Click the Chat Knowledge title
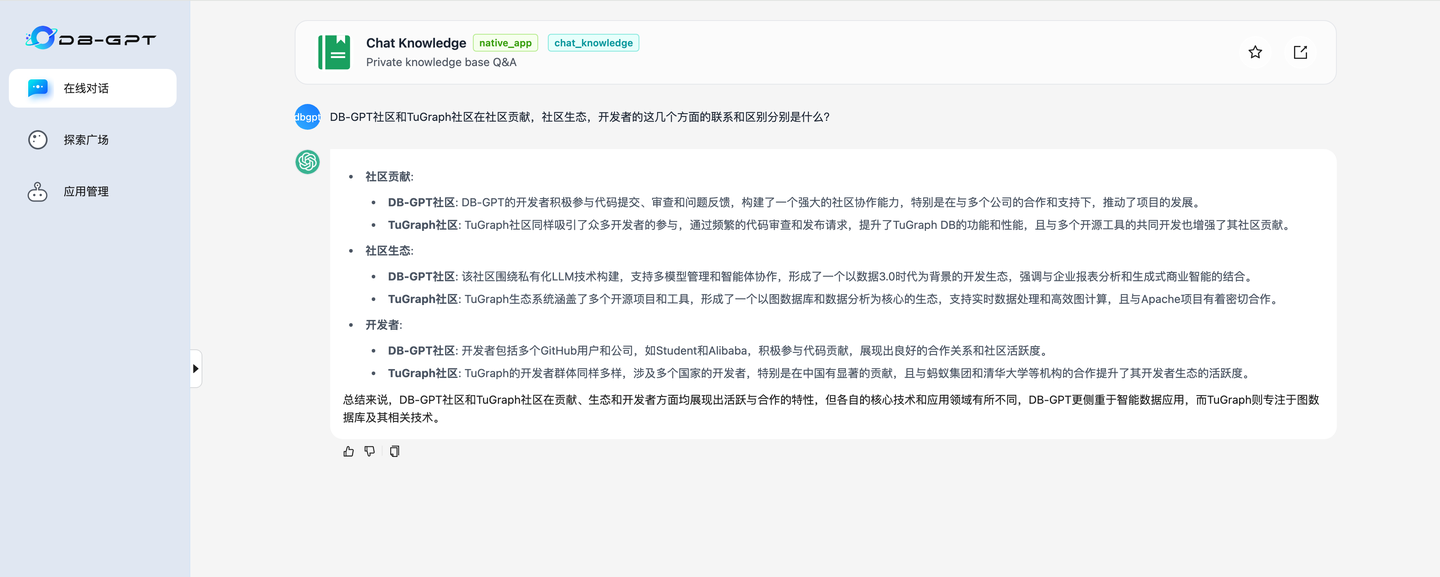 click(416, 43)
